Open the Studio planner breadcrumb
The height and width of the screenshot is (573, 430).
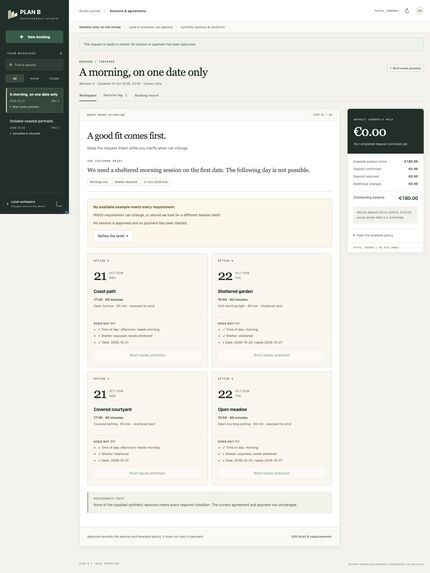point(90,11)
